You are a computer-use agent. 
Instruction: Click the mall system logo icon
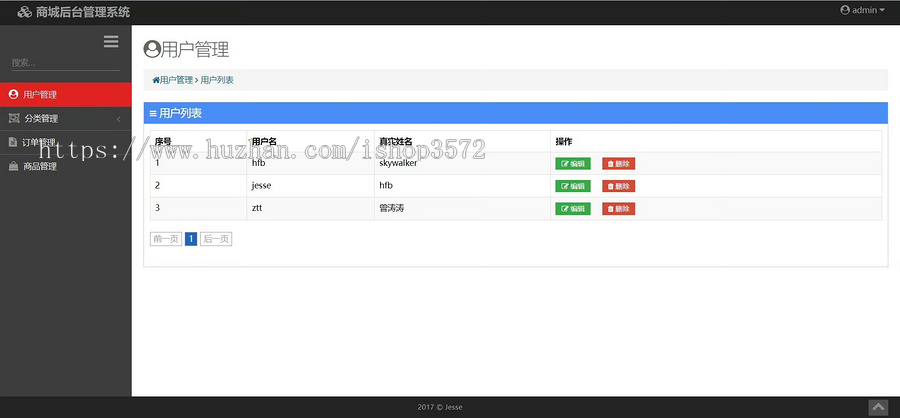tap(25, 11)
